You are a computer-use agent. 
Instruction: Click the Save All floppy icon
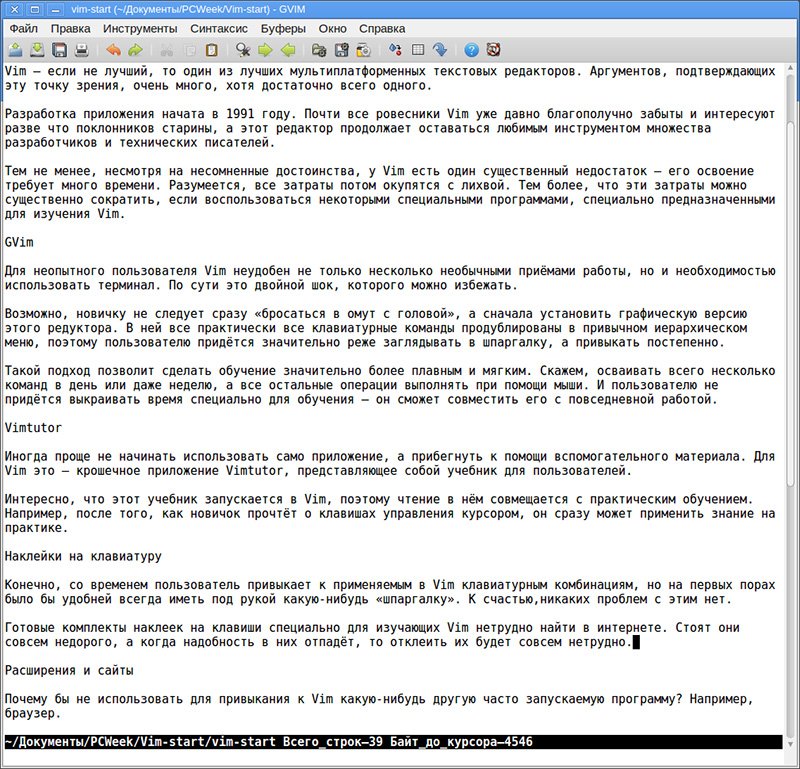tap(60, 50)
